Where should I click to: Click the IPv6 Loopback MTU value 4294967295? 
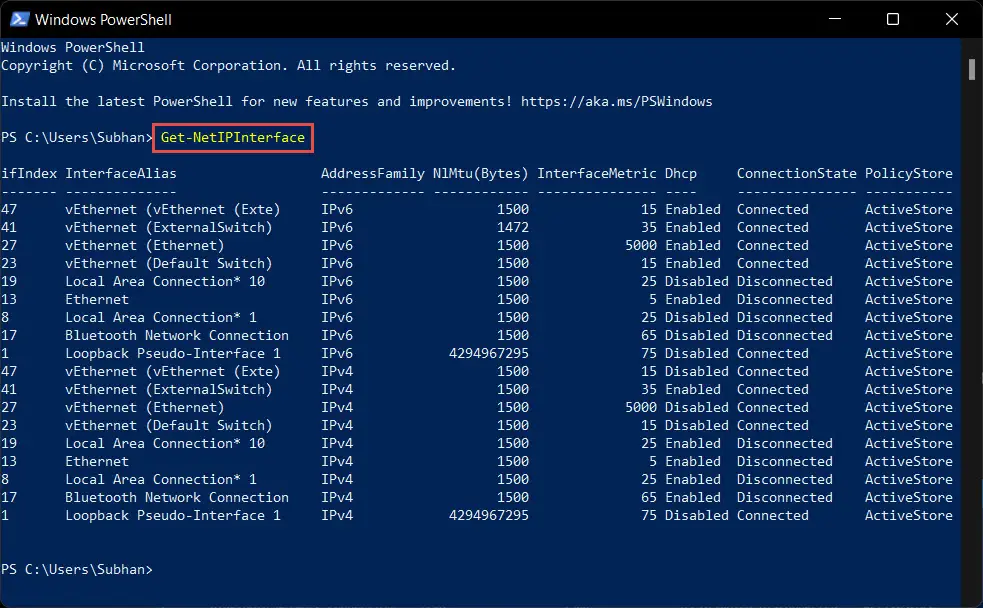(x=488, y=354)
